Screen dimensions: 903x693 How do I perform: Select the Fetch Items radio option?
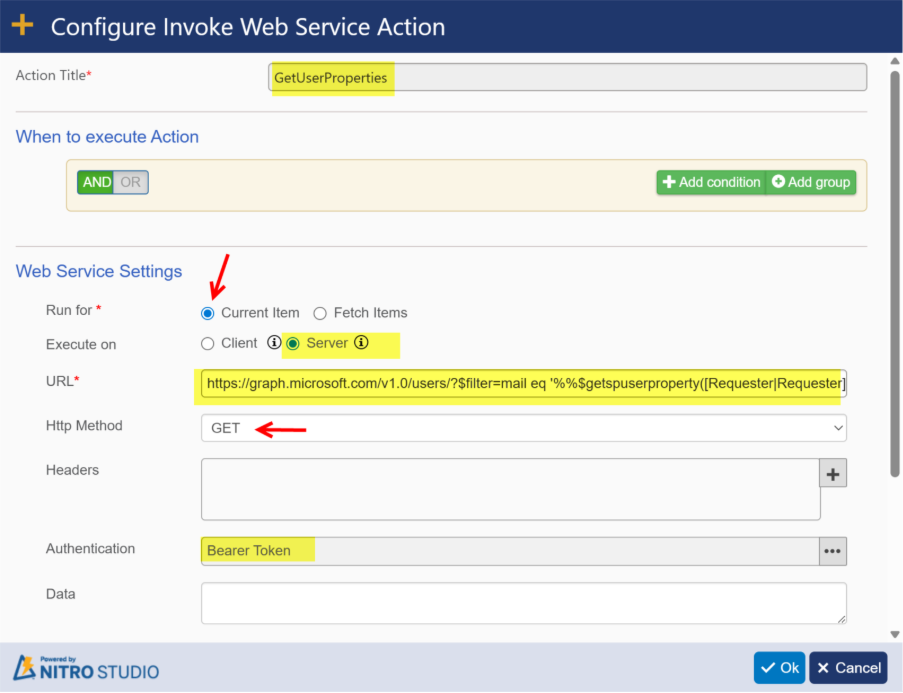click(x=320, y=313)
